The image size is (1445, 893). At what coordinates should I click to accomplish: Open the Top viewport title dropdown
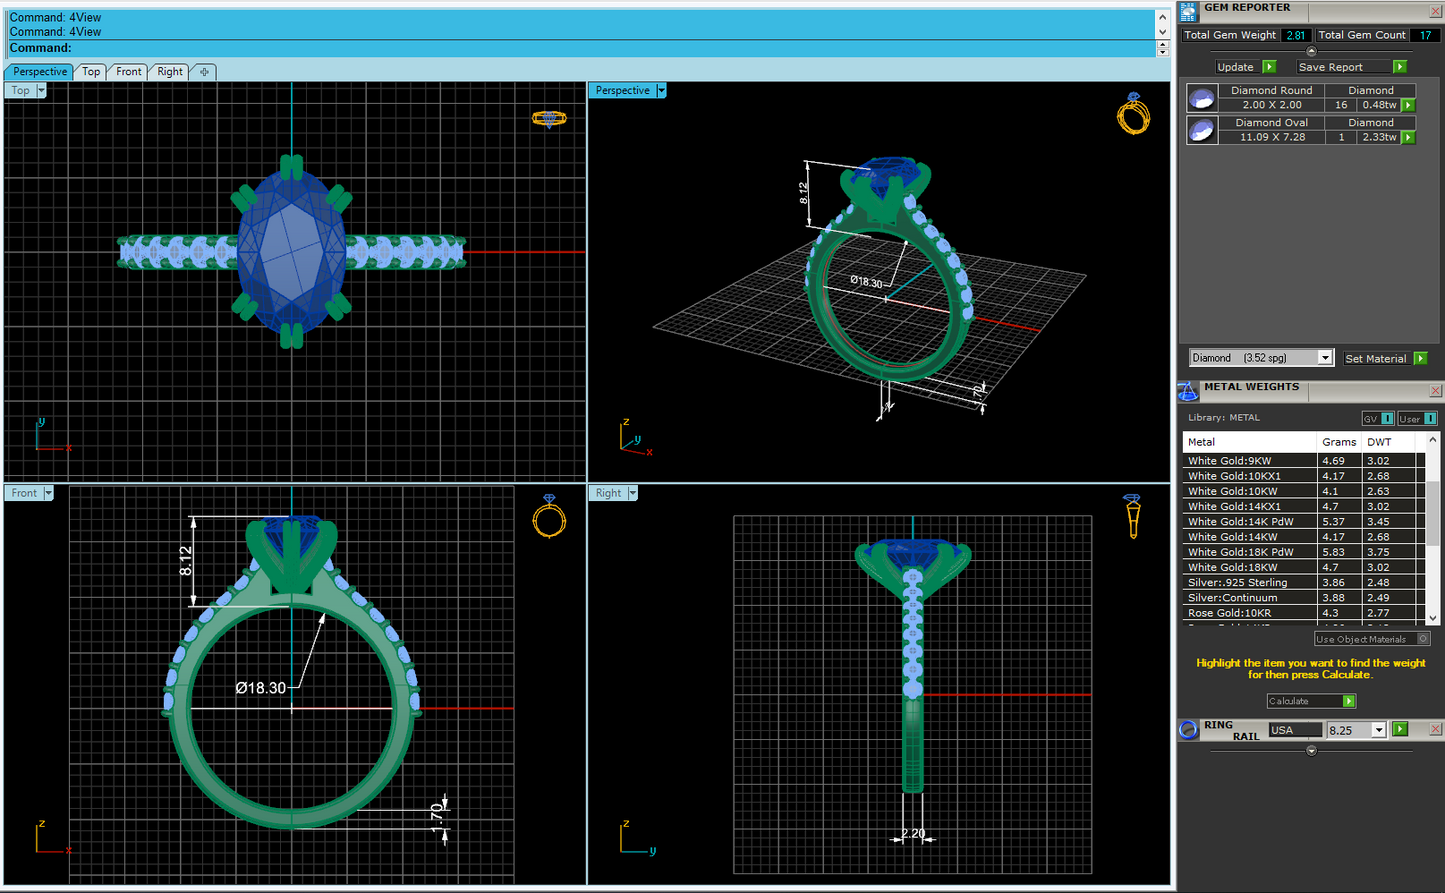click(42, 90)
